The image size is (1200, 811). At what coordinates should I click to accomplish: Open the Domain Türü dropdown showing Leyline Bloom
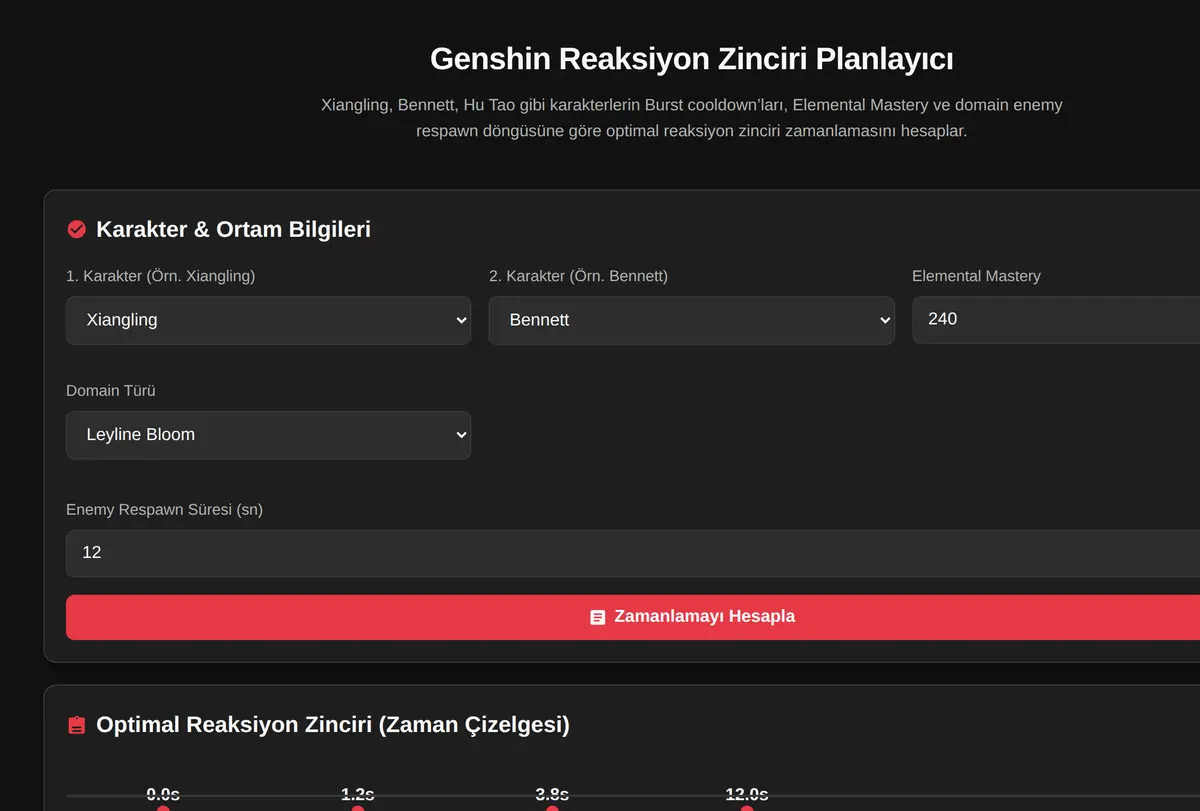point(268,435)
